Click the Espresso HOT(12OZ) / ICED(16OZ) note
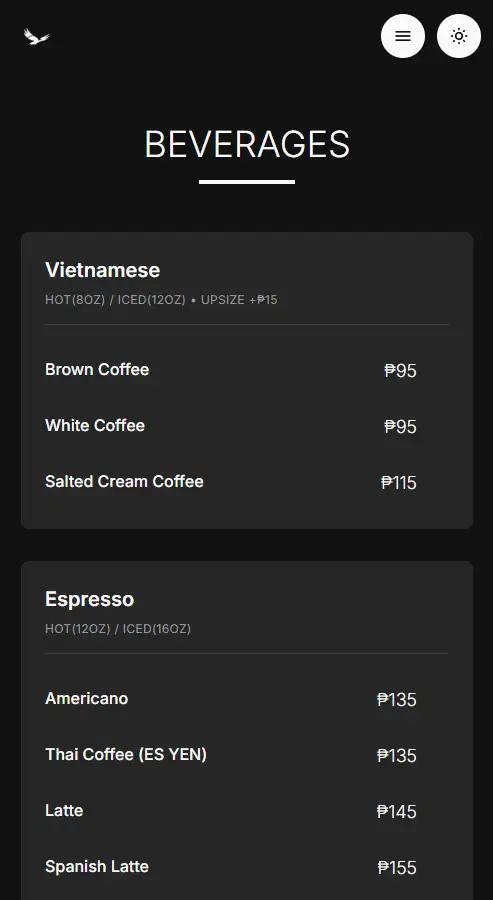Image resolution: width=493 pixels, height=900 pixels. [x=118, y=629]
